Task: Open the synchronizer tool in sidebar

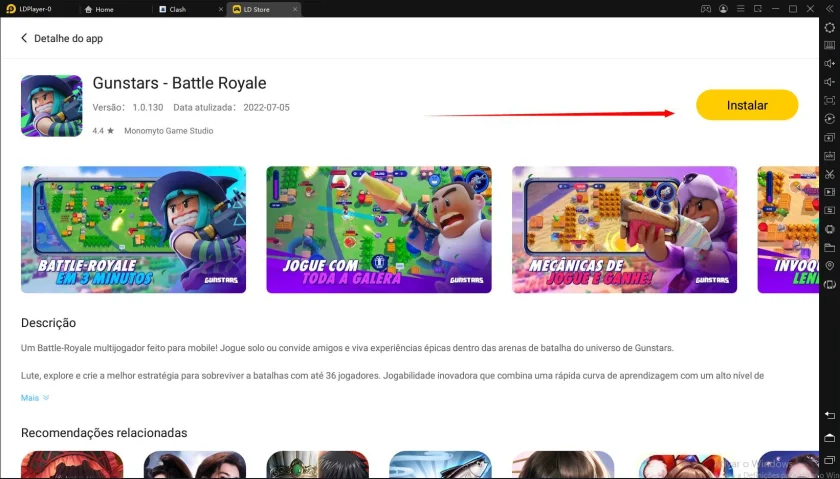Action: click(x=829, y=210)
